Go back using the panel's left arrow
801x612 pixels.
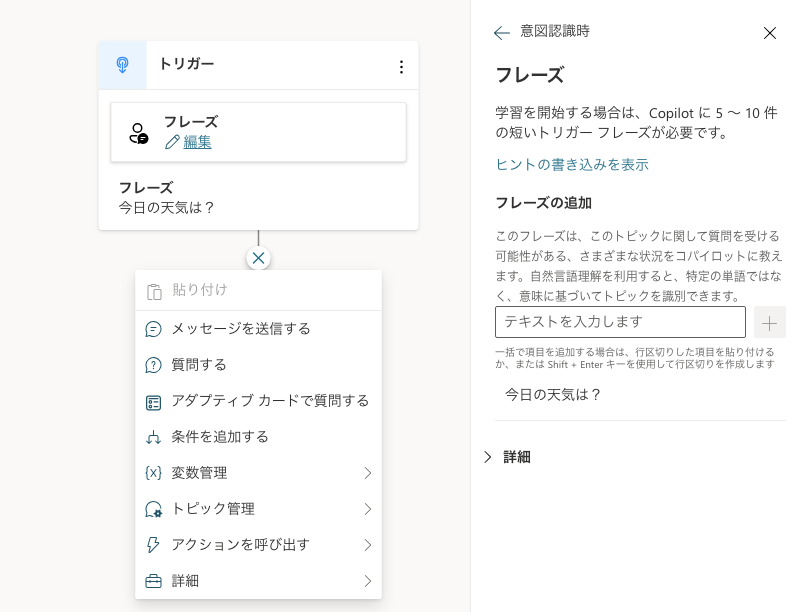tap(502, 33)
